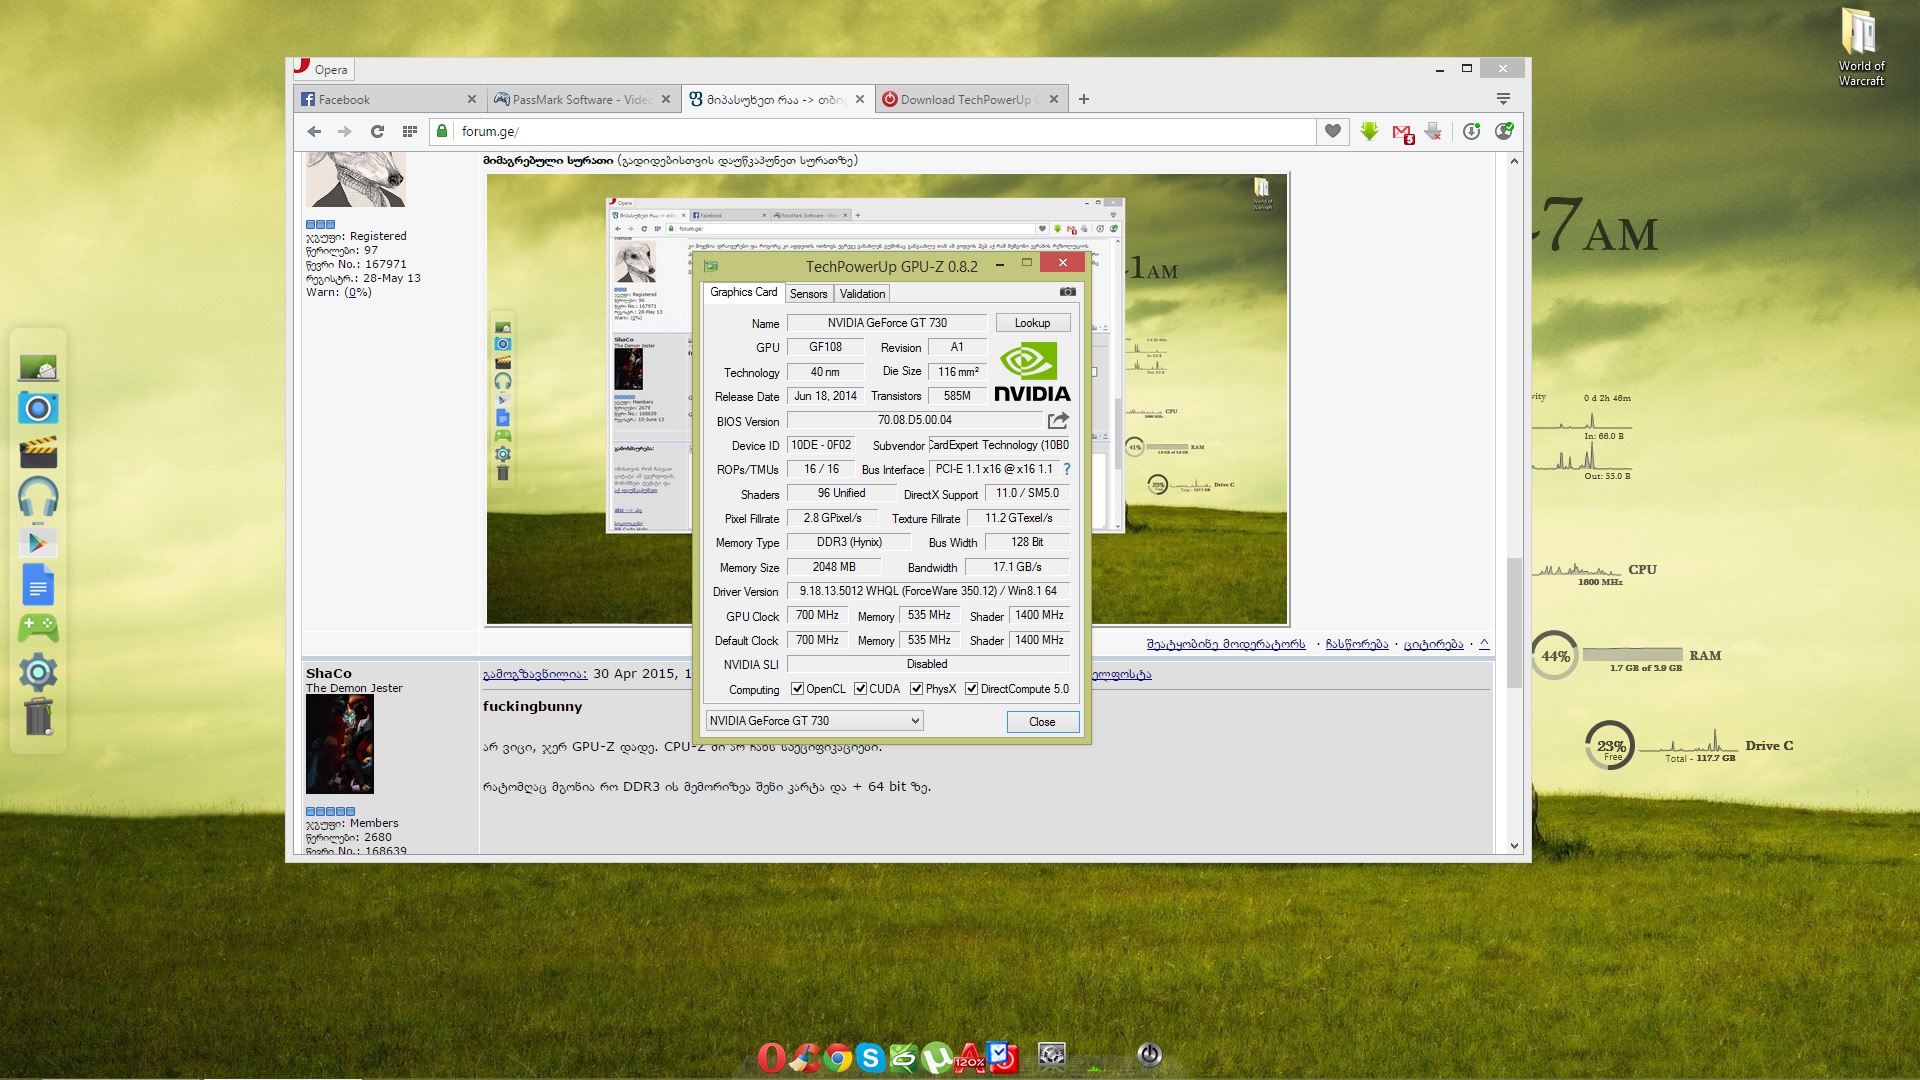Click the green download arrow extension icon
This screenshot has width=1920, height=1080.
click(x=1369, y=131)
